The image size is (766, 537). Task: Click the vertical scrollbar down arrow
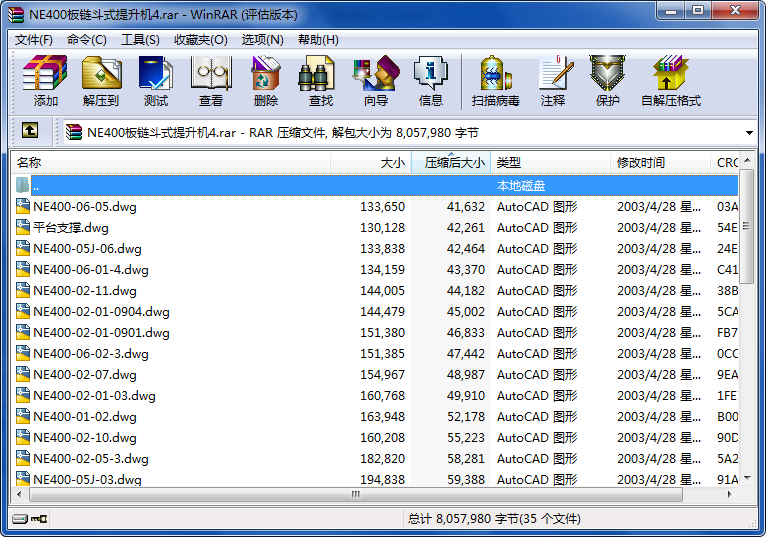(746, 477)
